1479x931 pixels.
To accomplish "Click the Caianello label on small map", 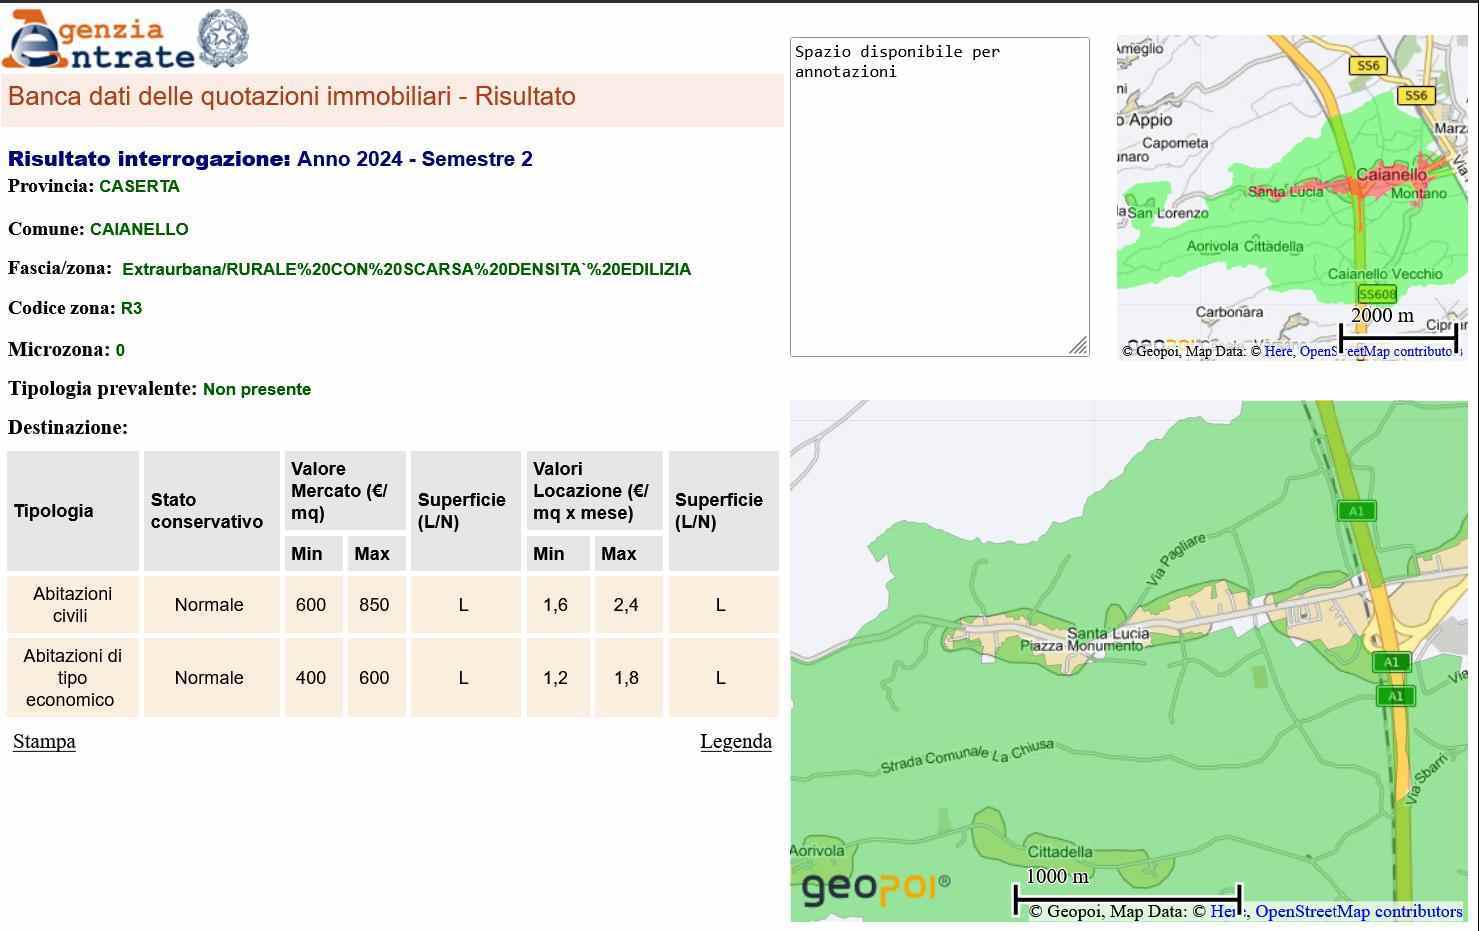I will click(x=1390, y=175).
